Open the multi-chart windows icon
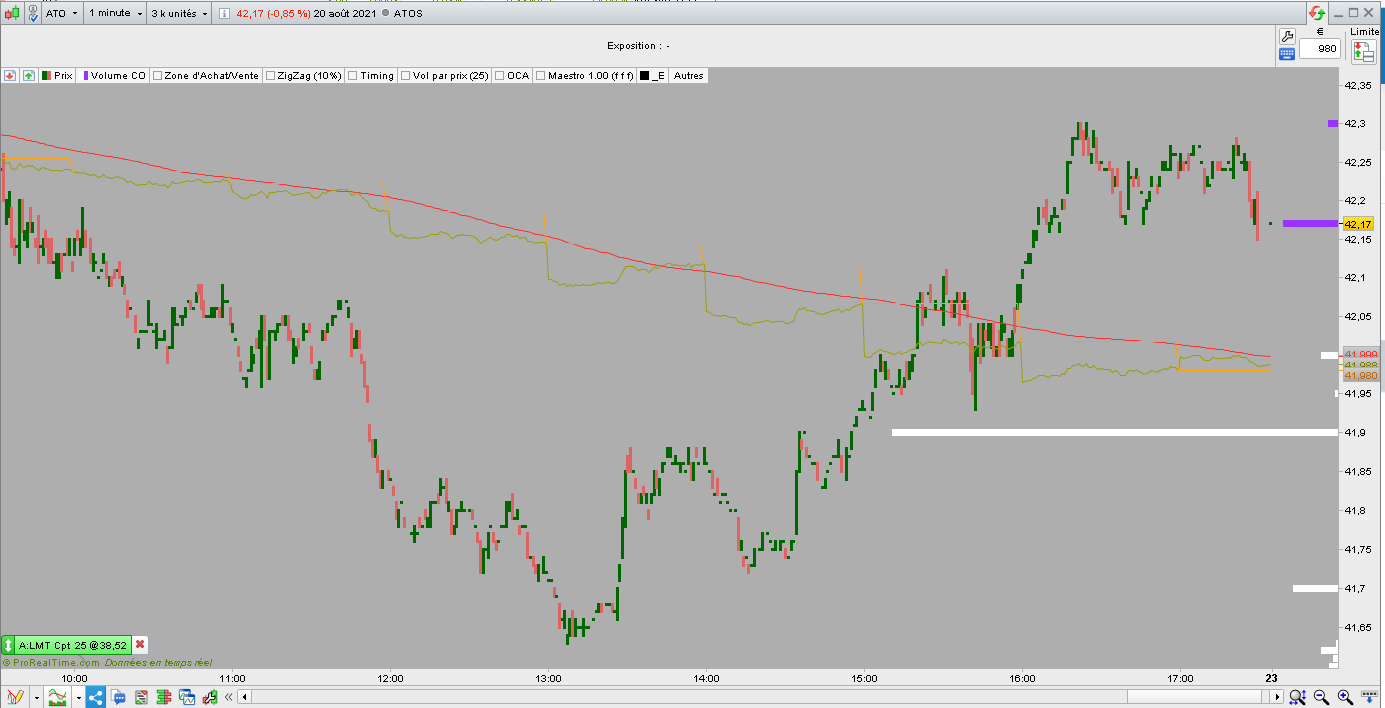 (x=186, y=697)
